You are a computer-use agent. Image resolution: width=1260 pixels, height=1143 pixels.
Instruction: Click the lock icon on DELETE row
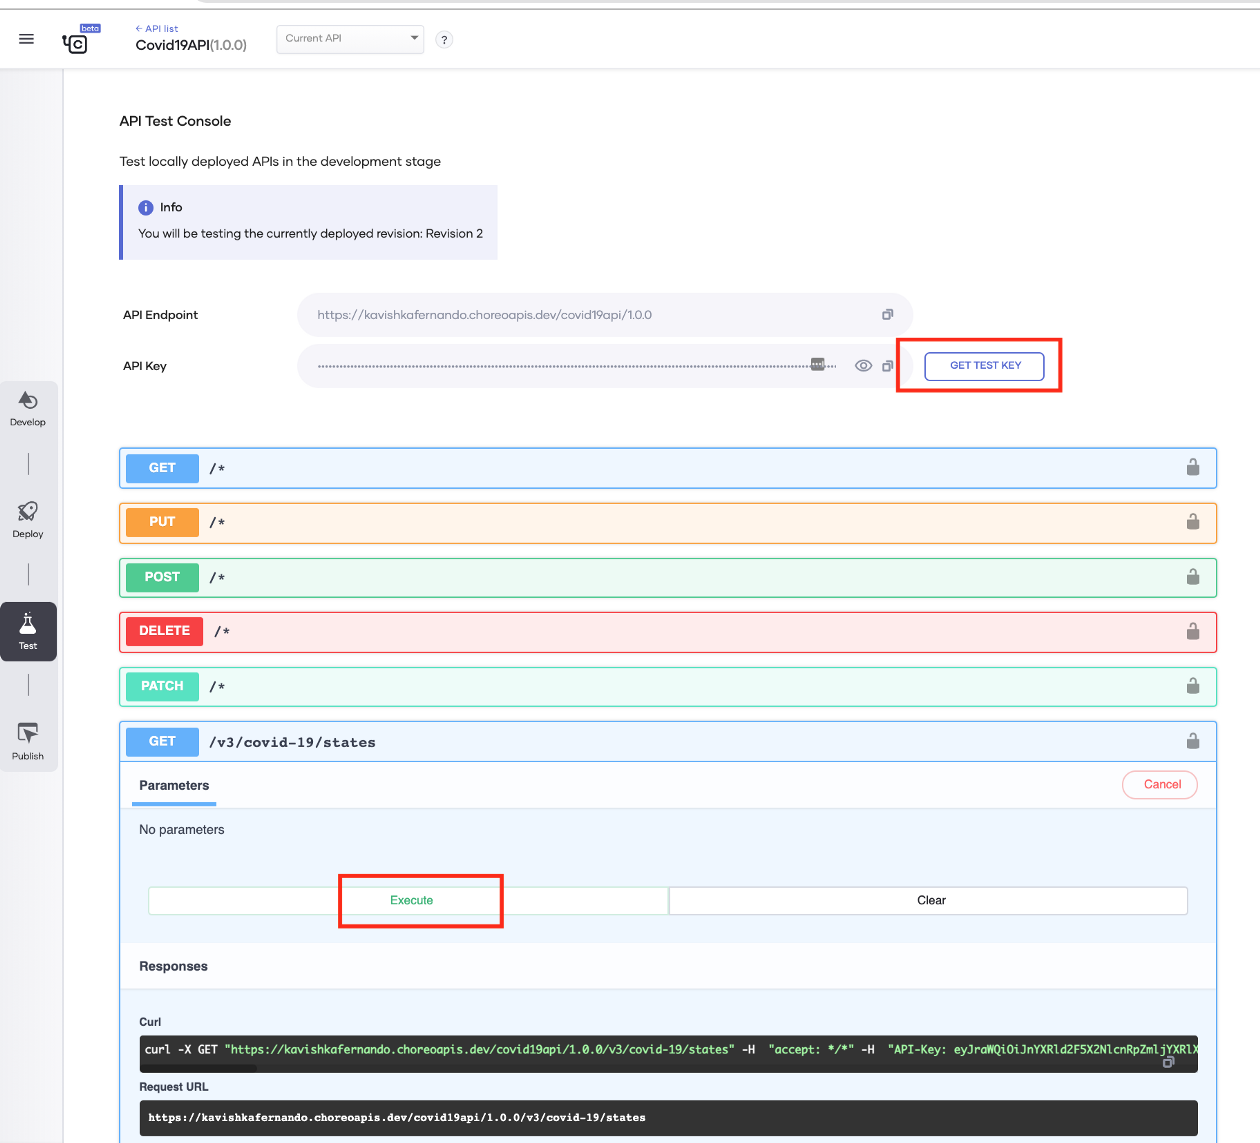[1192, 631]
